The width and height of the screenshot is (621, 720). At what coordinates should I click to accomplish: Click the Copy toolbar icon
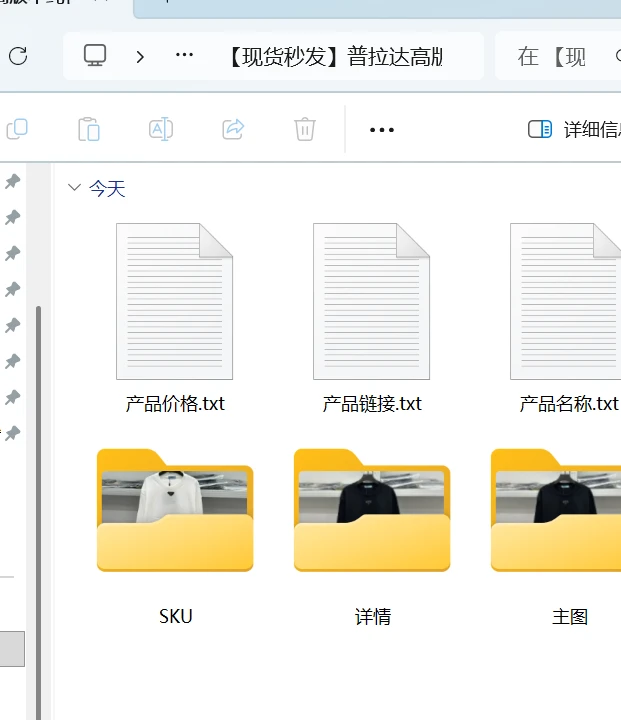point(17,129)
